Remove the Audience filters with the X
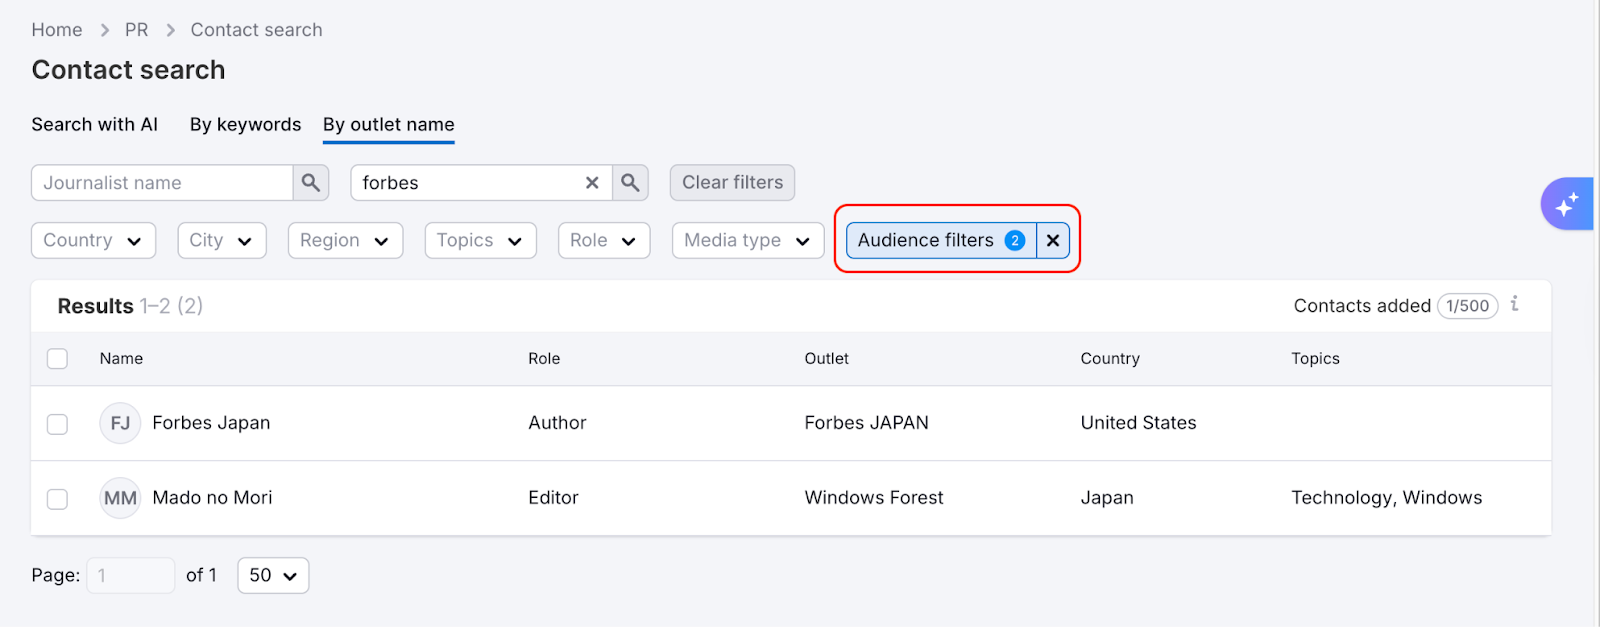1600x627 pixels. pyautogui.click(x=1053, y=240)
